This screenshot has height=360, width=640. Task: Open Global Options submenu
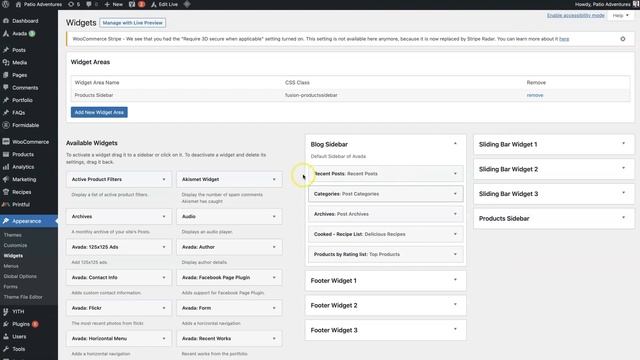[x=20, y=276]
